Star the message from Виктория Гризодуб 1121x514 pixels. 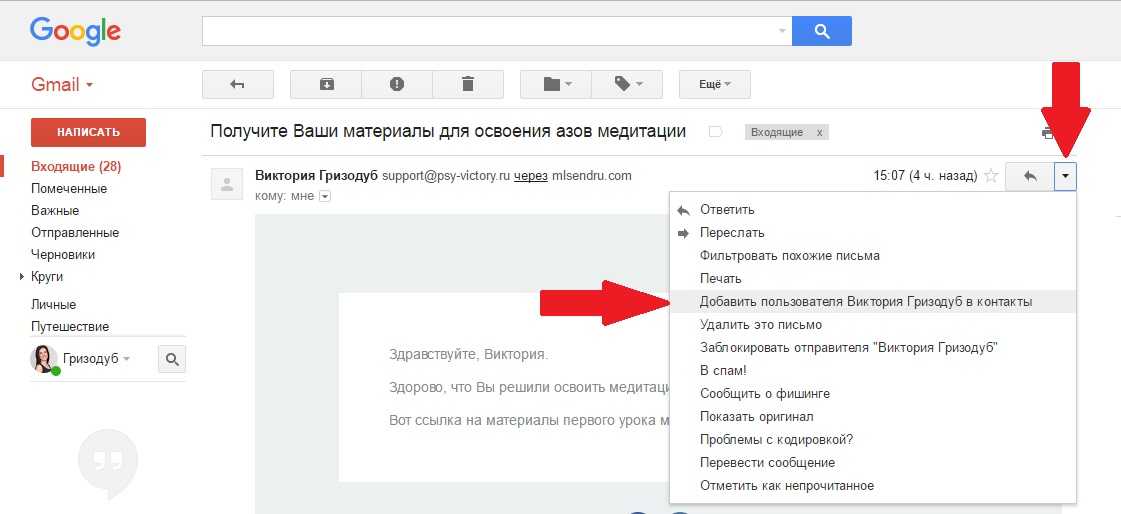(991, 176)
